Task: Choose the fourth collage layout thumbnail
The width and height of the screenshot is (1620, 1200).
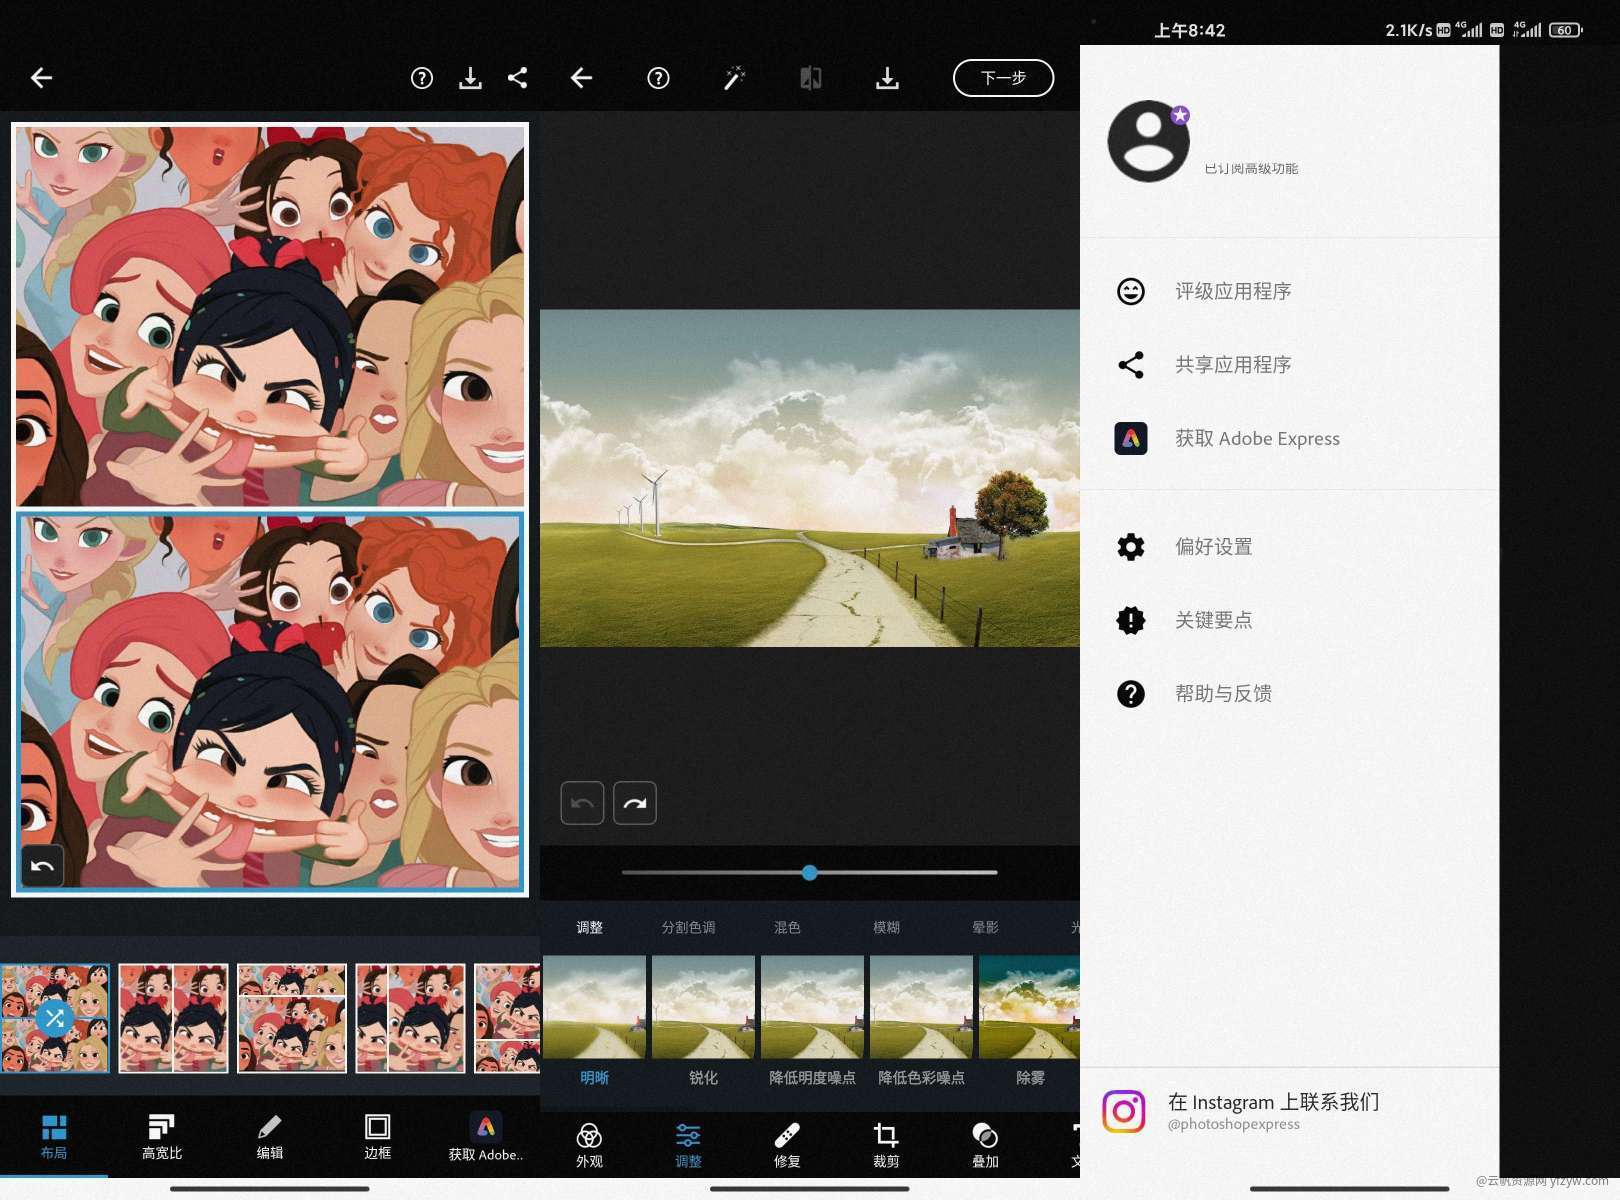Action: click(410, 1018)
